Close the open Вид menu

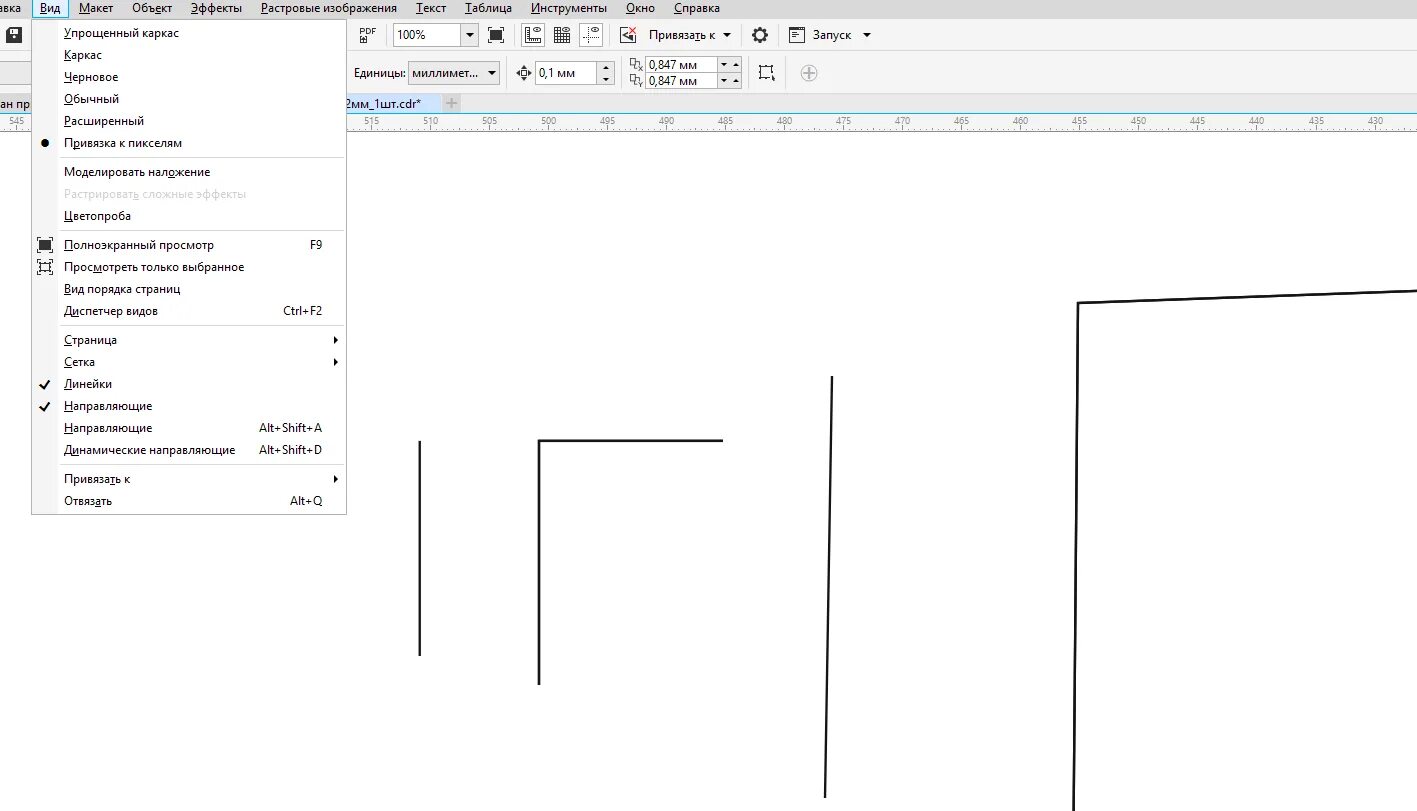pyautogui.click(x=50, y=8)
